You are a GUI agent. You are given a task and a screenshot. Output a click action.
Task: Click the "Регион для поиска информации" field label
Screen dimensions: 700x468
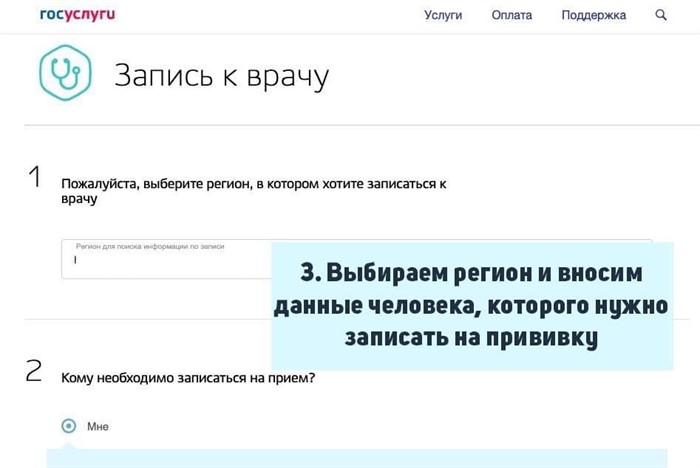click(x=150, y=246)
